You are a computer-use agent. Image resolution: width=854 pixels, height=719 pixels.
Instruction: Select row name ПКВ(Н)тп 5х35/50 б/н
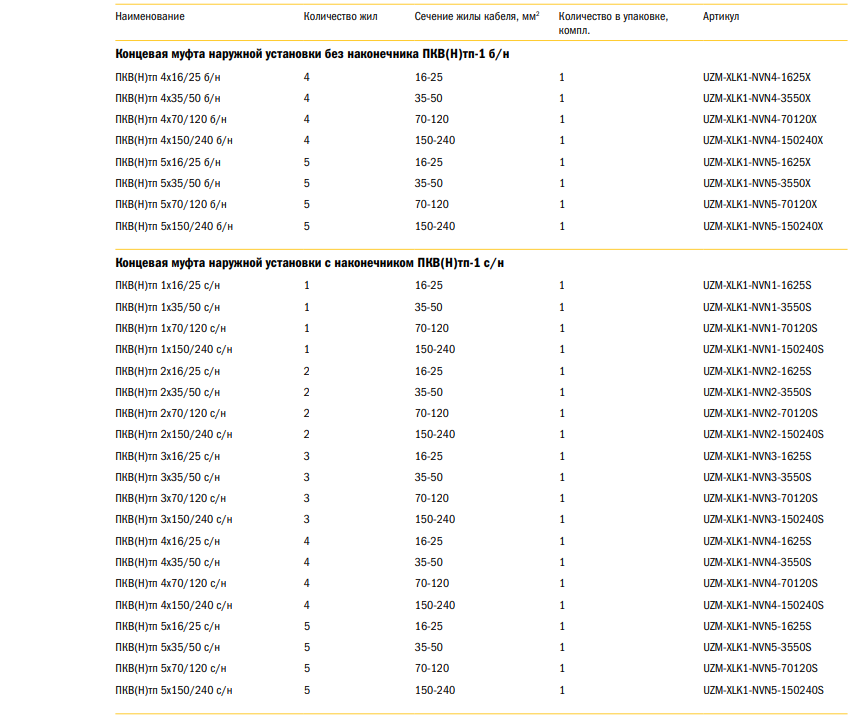(x=168, y=184)
